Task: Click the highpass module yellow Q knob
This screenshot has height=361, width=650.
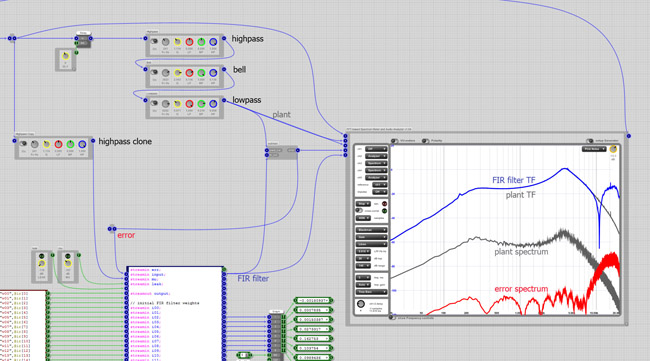Action: tap(177, 42)
